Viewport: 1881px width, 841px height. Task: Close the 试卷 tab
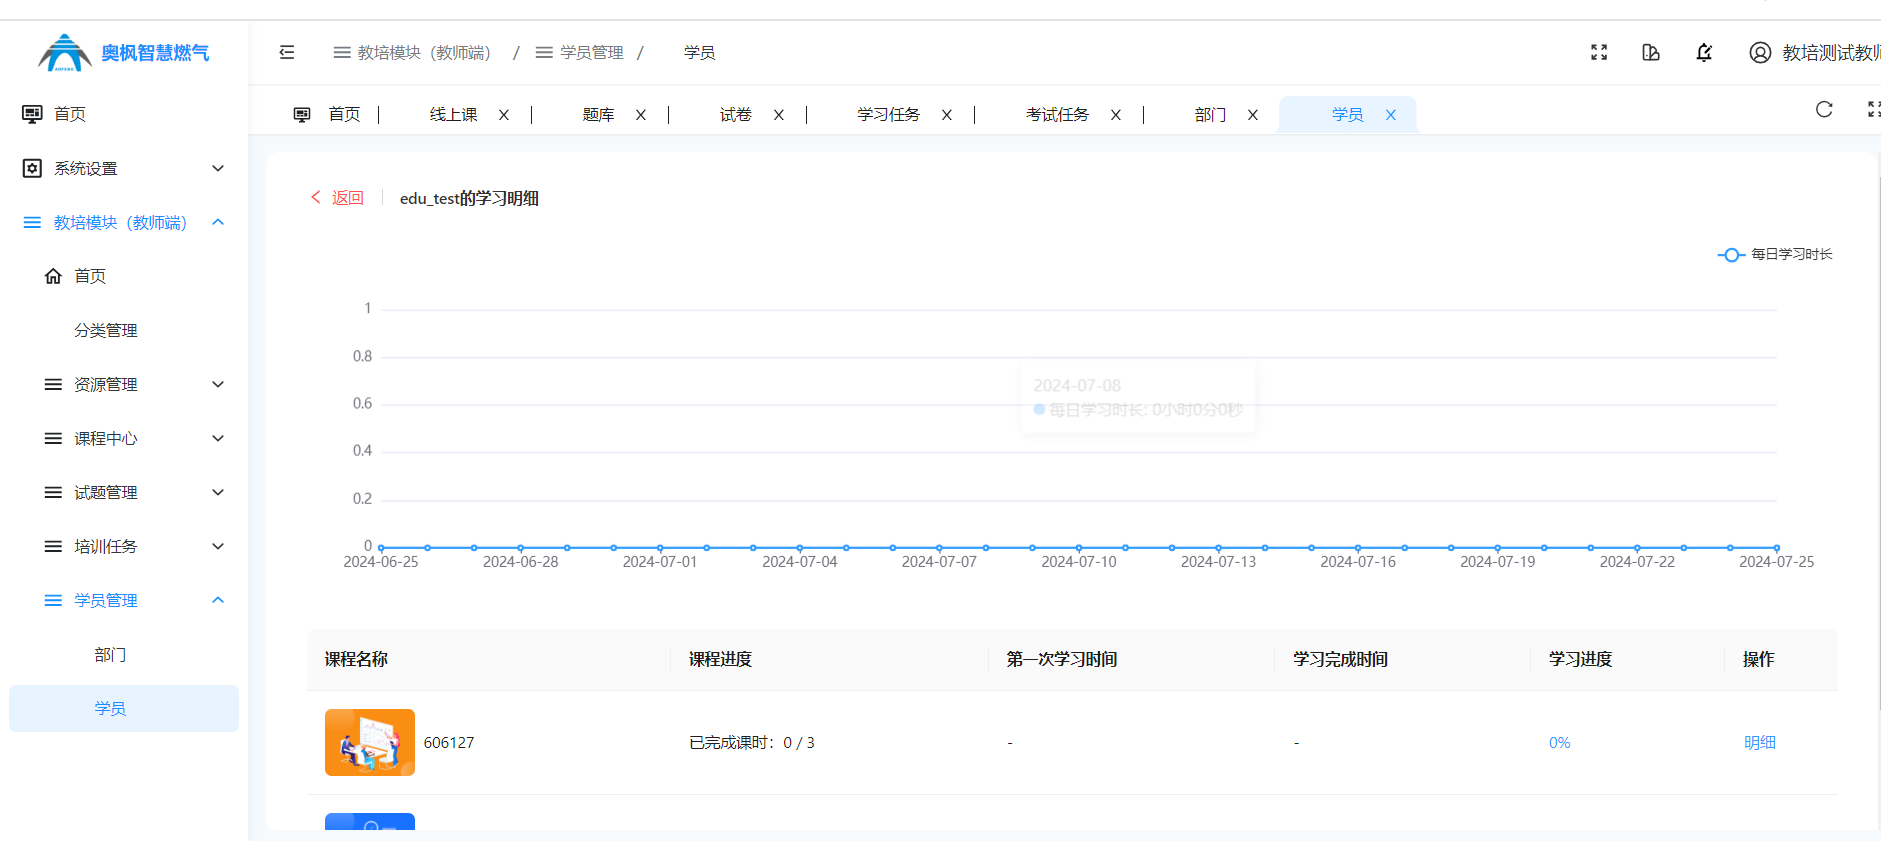pos(778,115)
